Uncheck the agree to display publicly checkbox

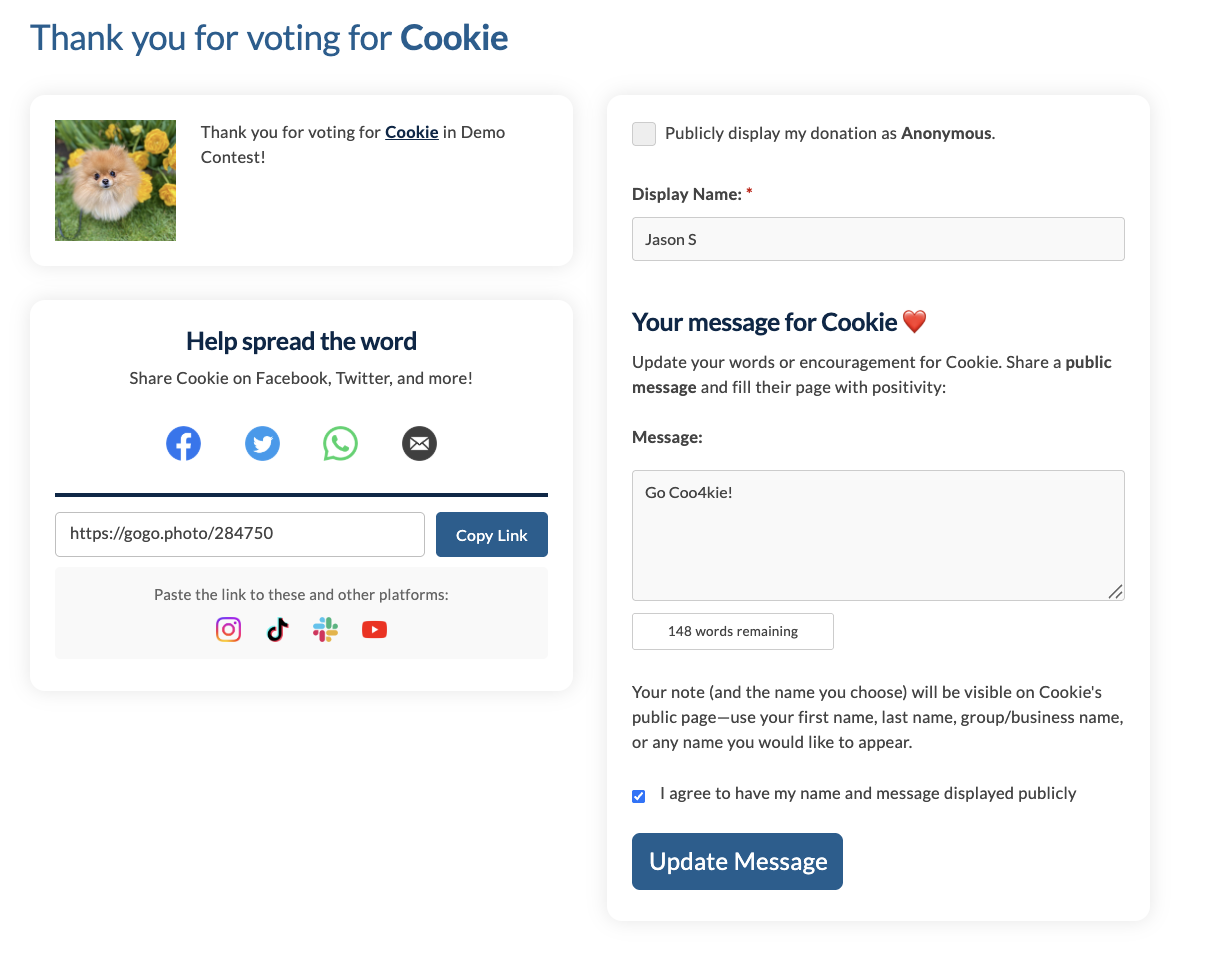tap(639, 796)
